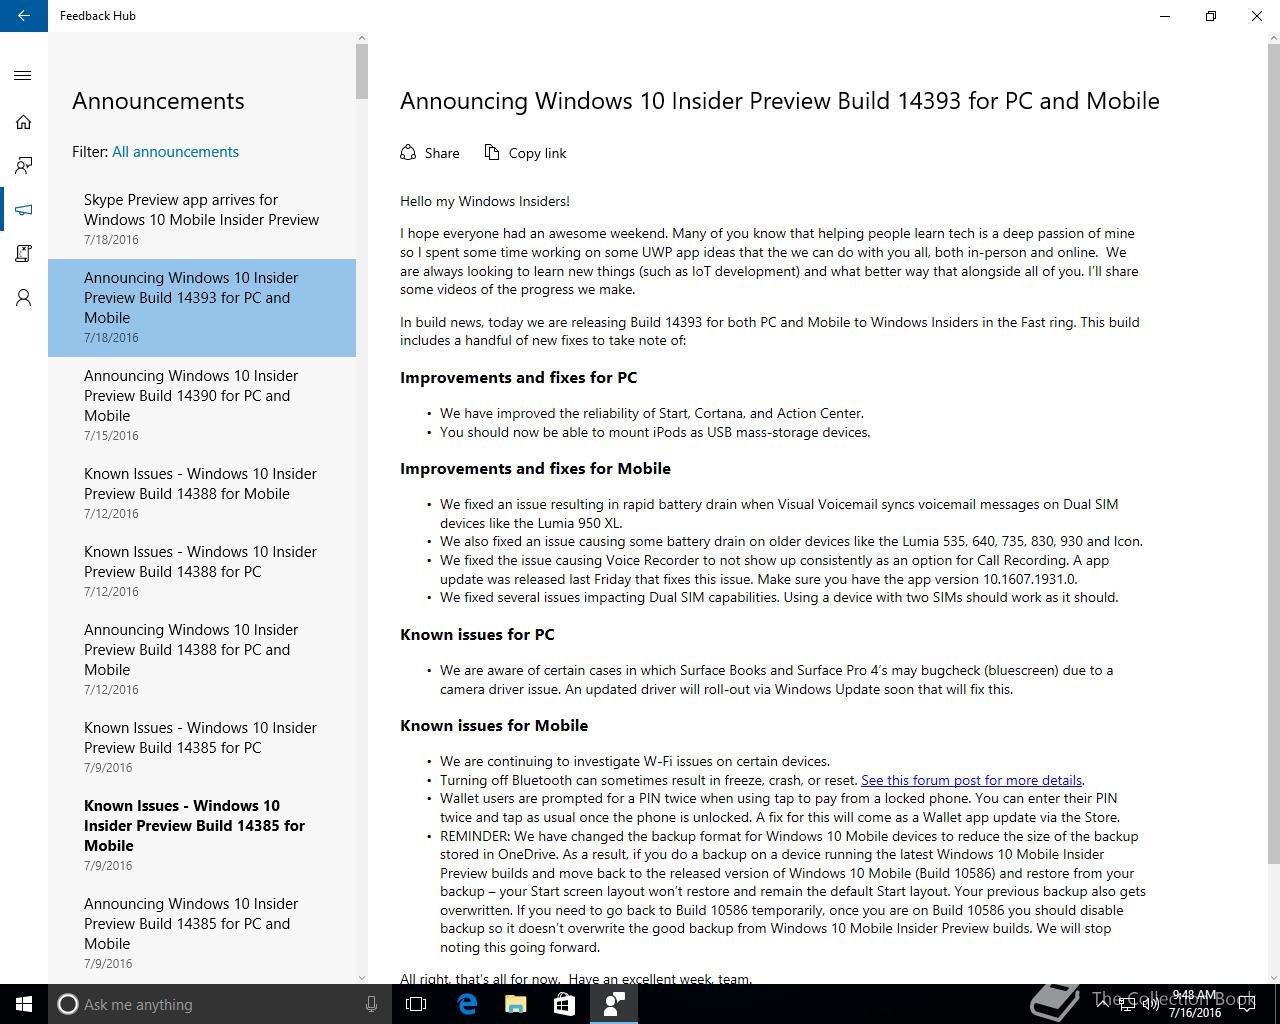Open Announcing Build 14388 for PC and Mobile
Viewport: 1280px width, 1024px height.
point(202,660)
